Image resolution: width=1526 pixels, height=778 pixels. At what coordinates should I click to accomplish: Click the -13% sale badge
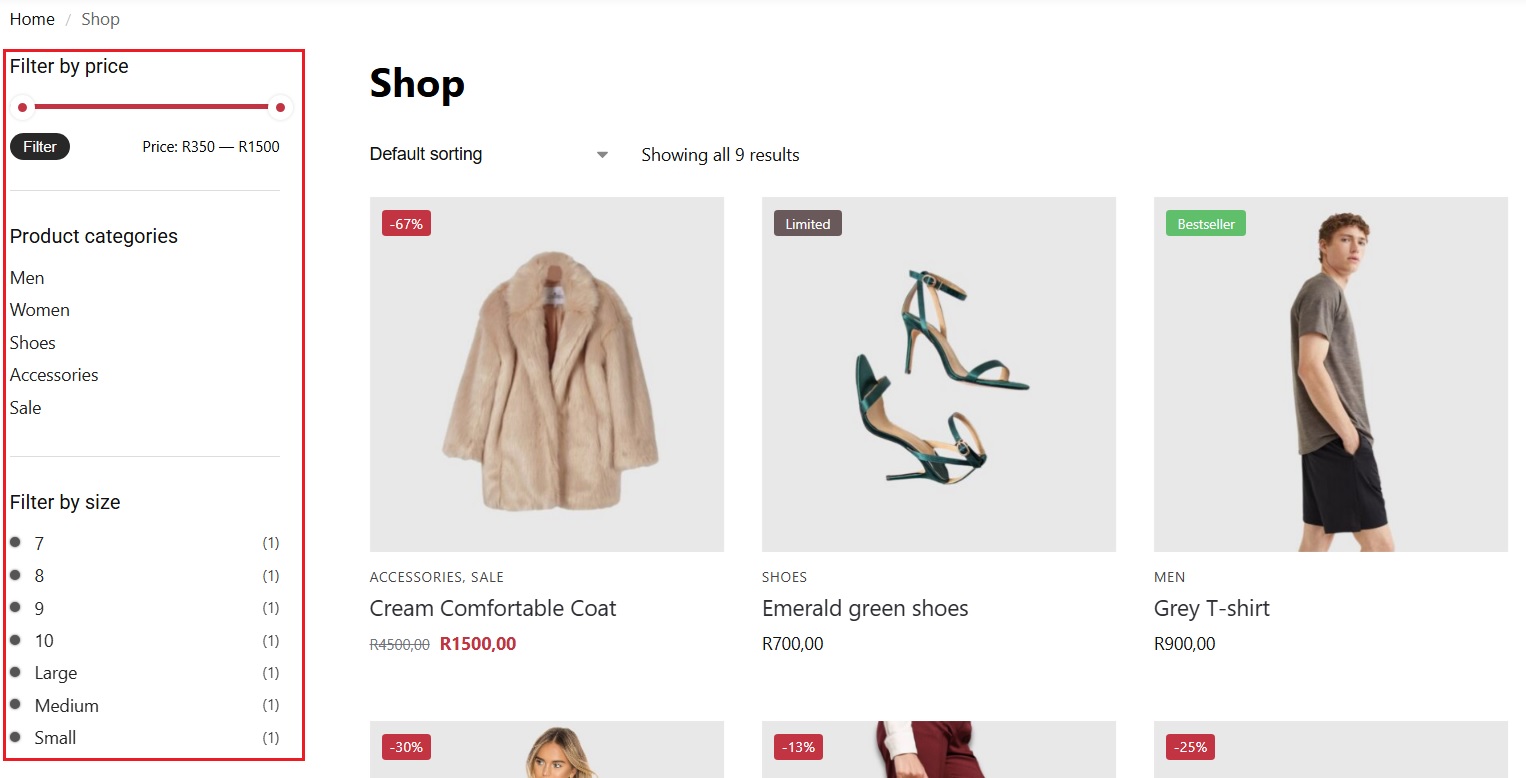[798, 747]
